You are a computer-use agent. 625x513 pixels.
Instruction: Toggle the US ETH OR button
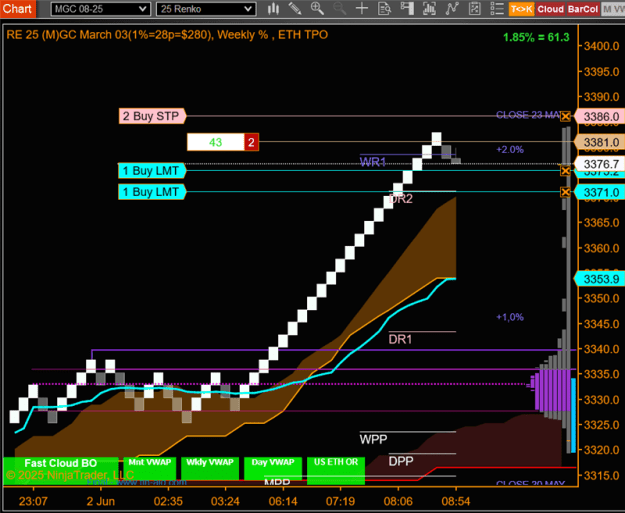[x=336, y=470]
